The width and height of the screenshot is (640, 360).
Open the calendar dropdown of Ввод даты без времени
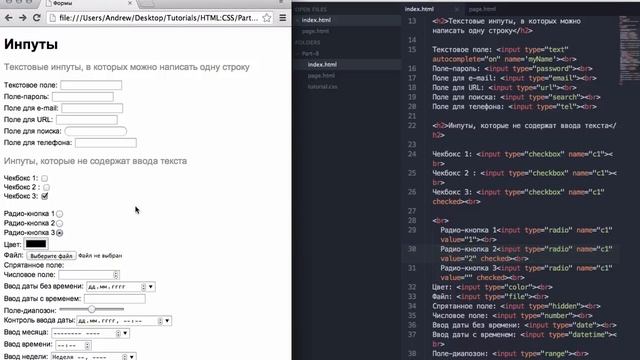151,287
